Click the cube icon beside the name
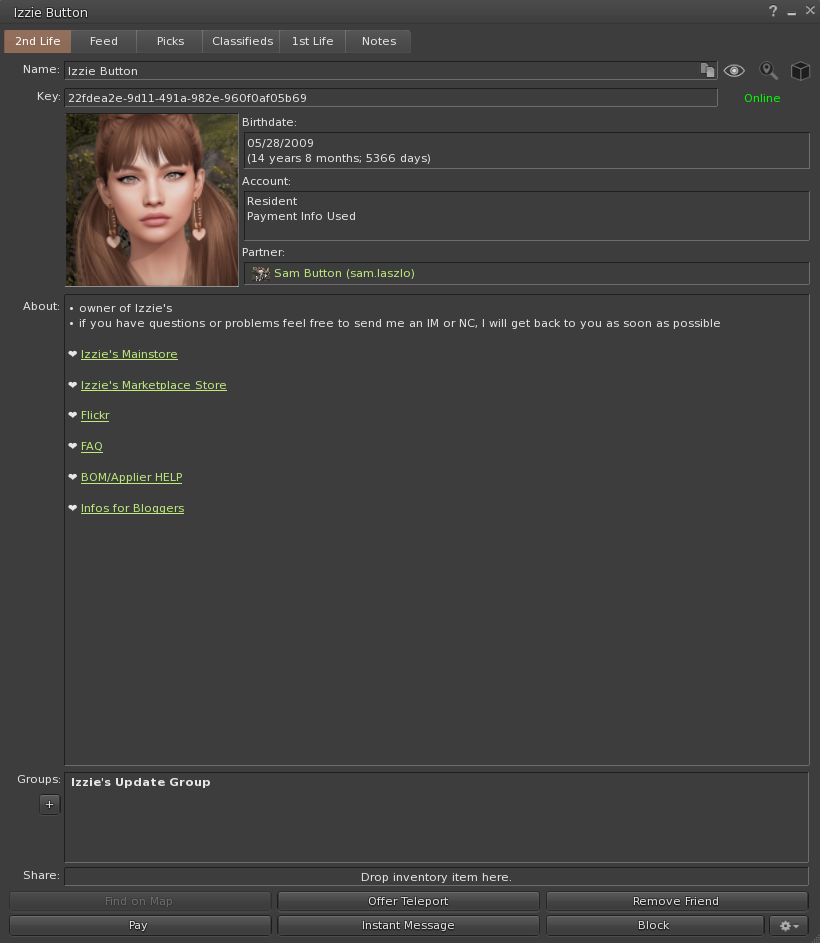The width and height of the screenshot is (820, 943). 800,70
